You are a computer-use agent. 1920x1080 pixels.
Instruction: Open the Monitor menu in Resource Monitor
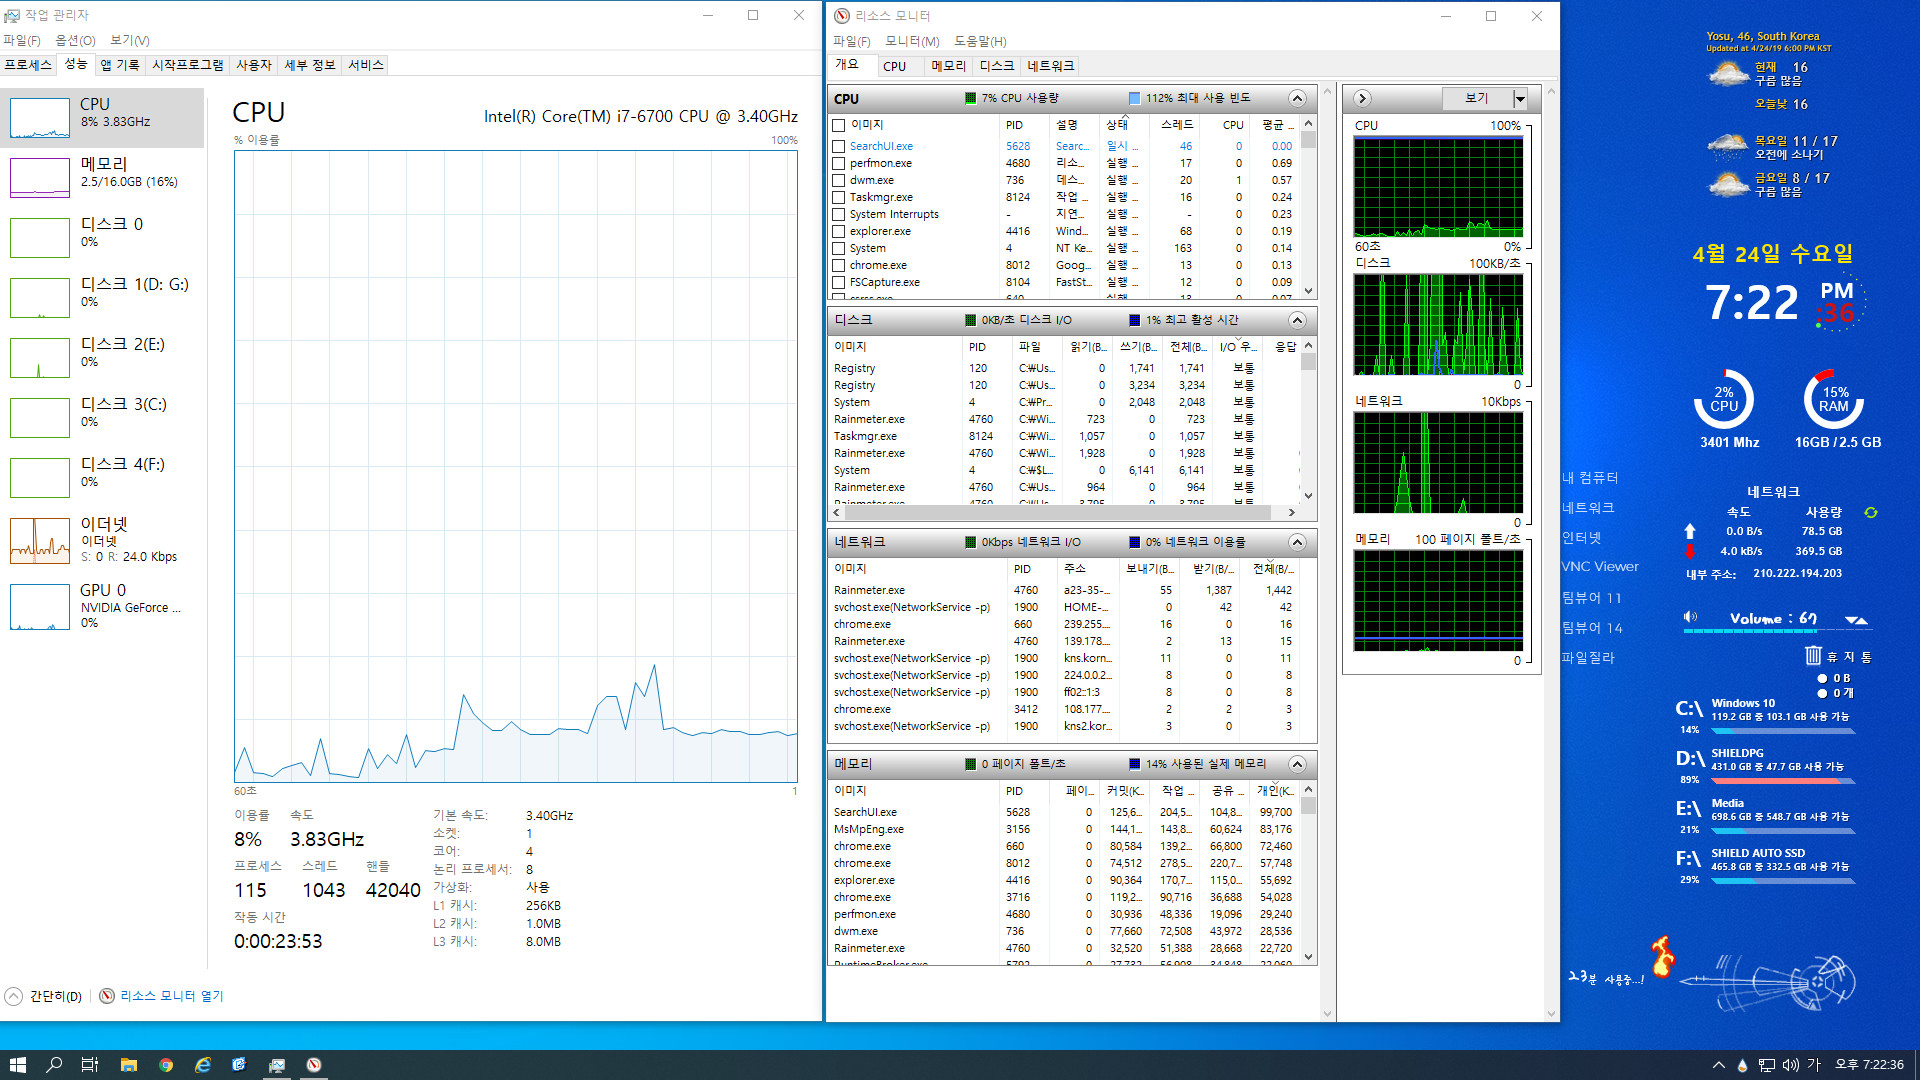pos(912,41)
